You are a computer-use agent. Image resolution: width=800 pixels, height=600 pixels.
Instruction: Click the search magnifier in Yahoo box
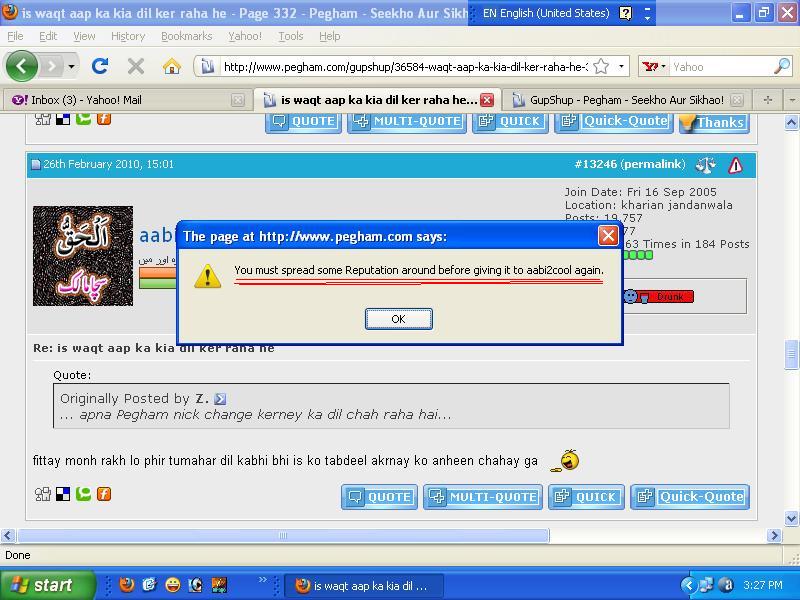click(x=781, y=67)
